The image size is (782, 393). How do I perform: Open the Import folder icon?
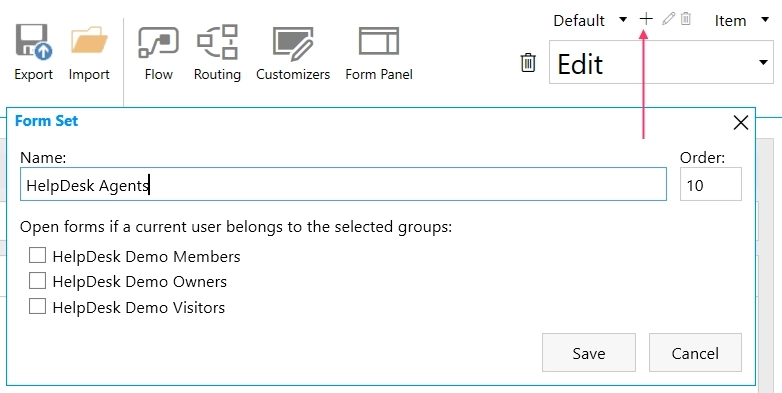(89, 41)
